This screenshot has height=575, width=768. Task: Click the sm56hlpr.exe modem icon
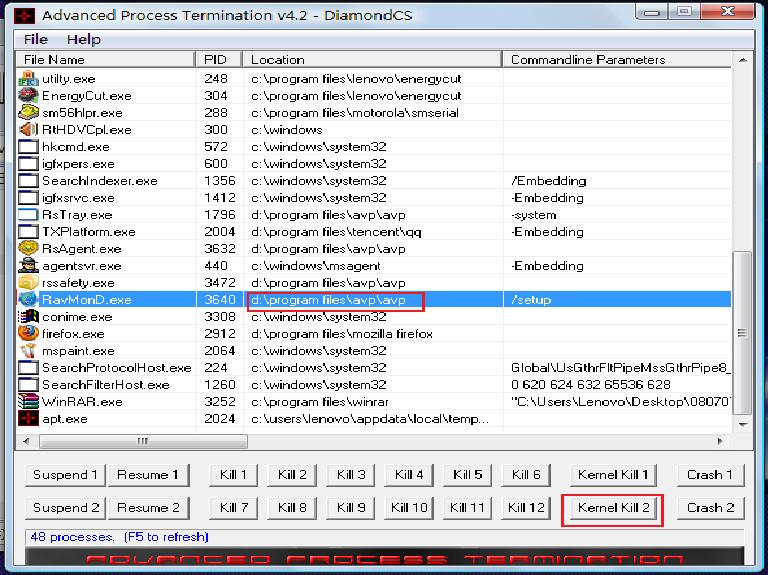(28, 113)
